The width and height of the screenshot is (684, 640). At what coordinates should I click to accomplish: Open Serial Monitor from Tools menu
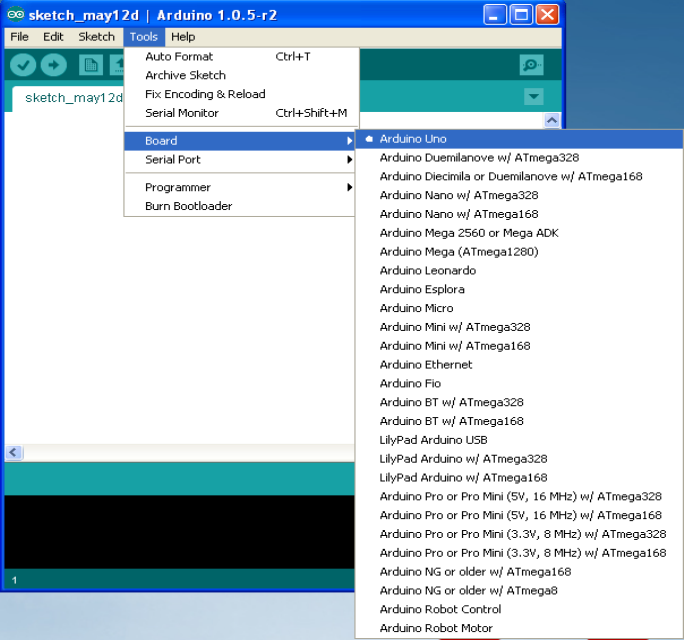241,113
